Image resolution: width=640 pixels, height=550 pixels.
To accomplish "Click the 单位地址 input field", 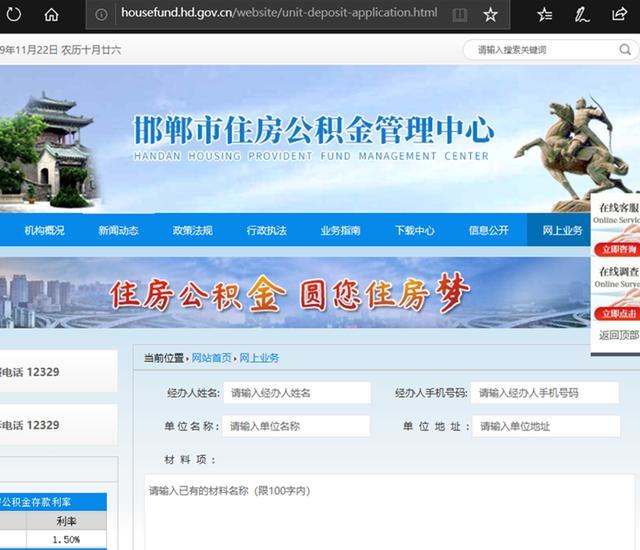I will click(546, 426).
